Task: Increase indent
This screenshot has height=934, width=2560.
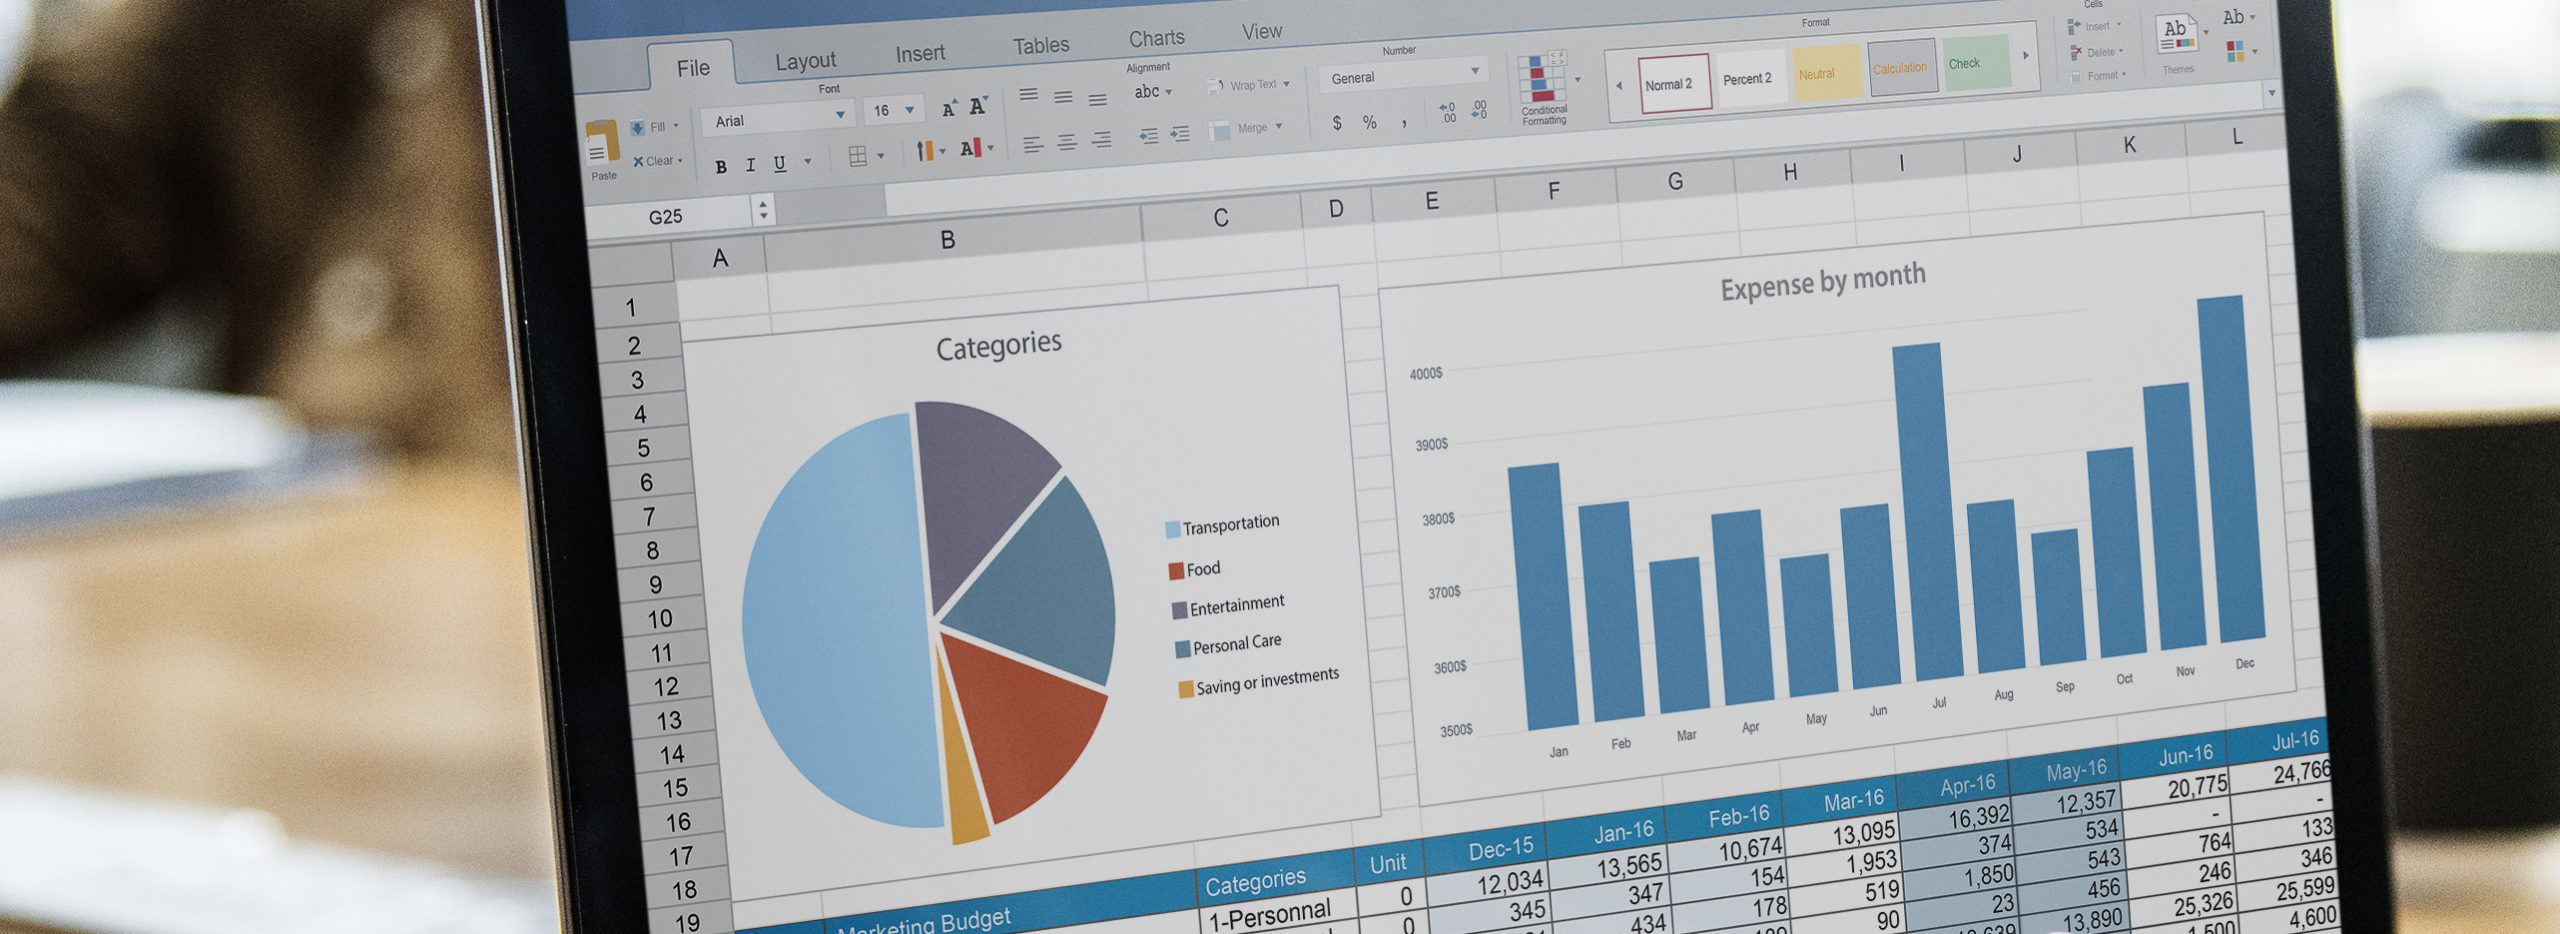Action: click(x=1180, y=134)
